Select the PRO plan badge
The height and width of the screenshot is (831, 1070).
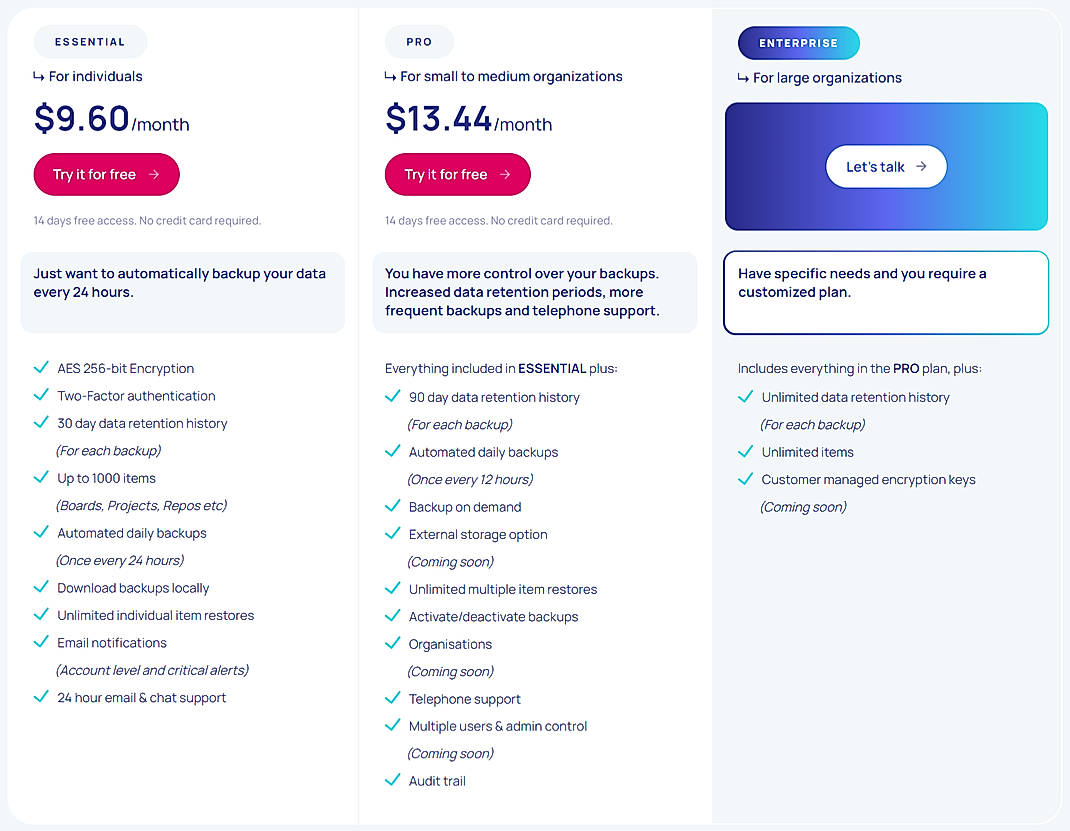(419, 41)
